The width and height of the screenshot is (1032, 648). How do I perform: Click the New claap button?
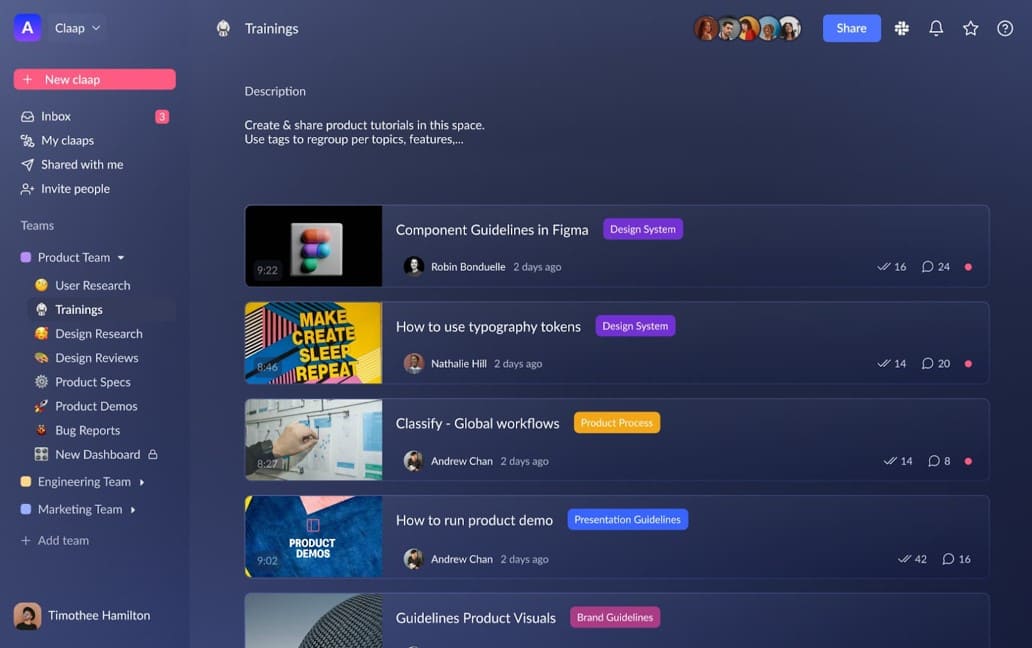point(94,79)
